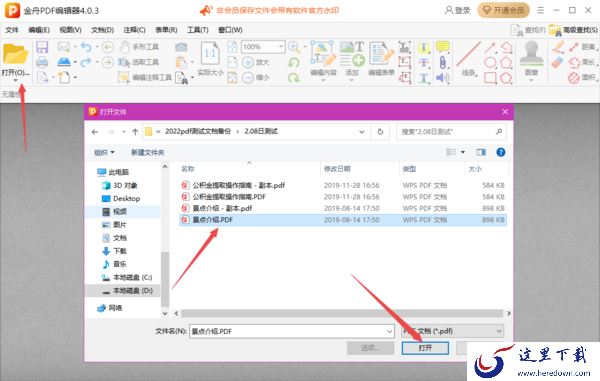Expand the dropdown arrow under 打开(O)

click(16, 80)
